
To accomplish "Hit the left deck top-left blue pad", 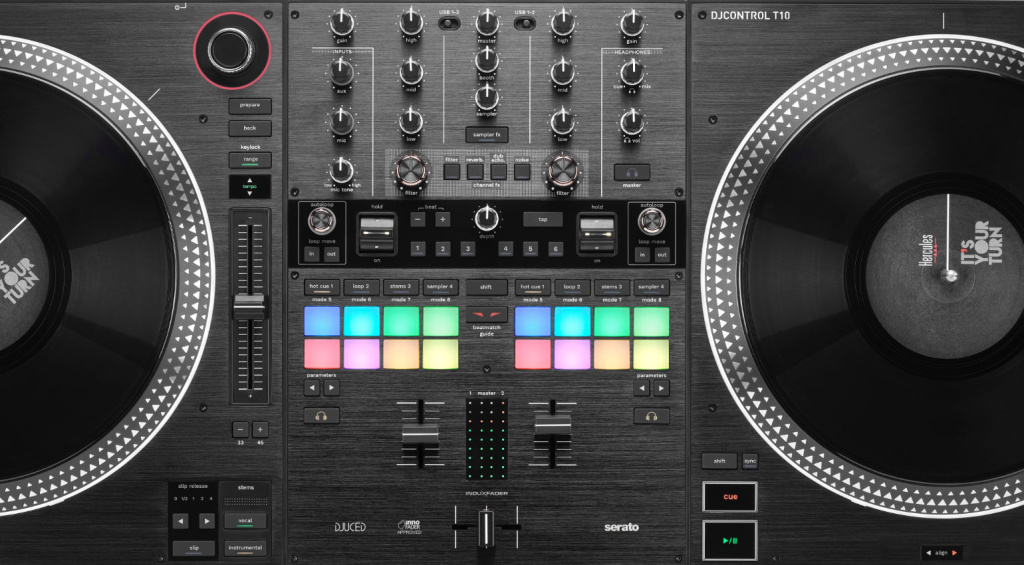I will click(x=322, y=321).
